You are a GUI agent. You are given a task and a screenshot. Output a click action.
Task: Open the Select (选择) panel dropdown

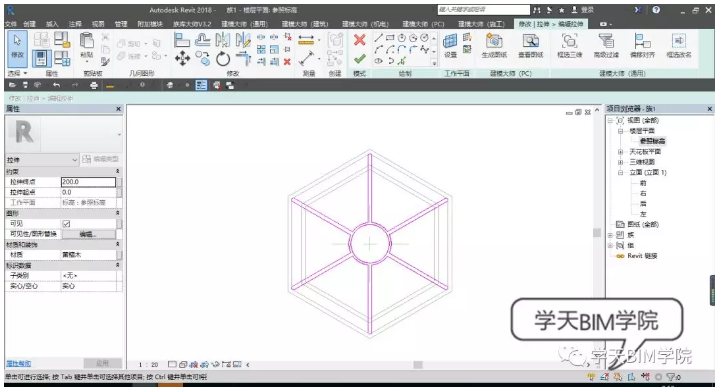coord(18,73)
